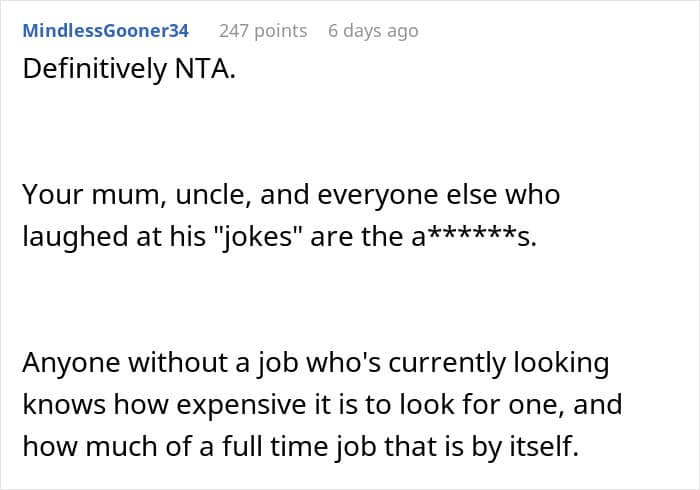Viewport: 700px width, 490px height.
Task: Click the "6 days ago" timestamp
Action: click(x=373, y=30)
